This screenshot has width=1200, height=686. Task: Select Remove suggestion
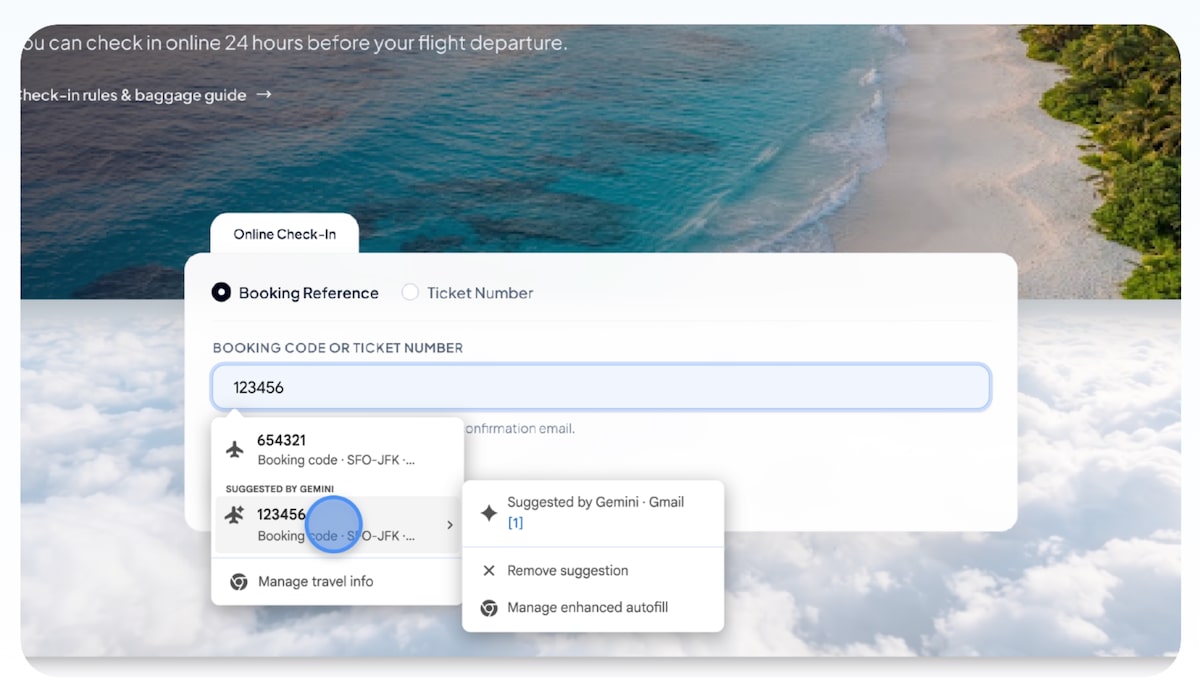click(593, 571)
